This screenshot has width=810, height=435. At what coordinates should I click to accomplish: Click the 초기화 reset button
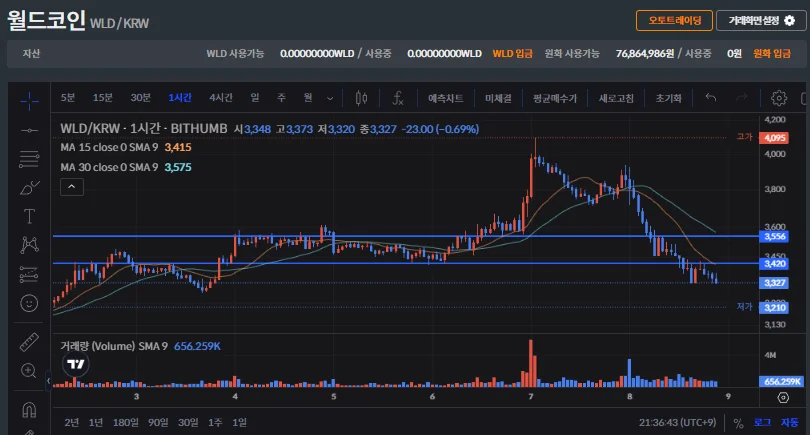(668, 98)
